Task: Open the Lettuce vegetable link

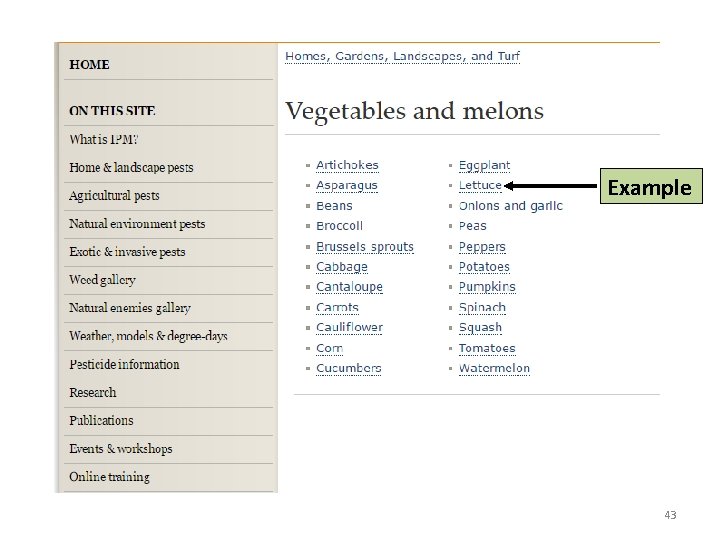Action: (480, 186)
